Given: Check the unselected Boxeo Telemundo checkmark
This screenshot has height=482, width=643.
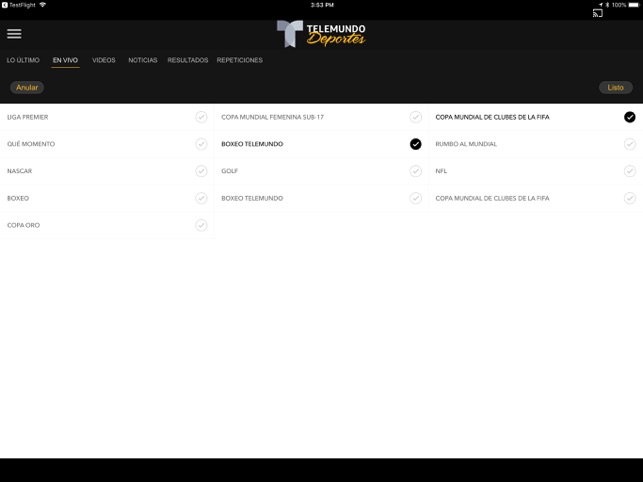Looking at the screenshot, I should click(415, 198).
